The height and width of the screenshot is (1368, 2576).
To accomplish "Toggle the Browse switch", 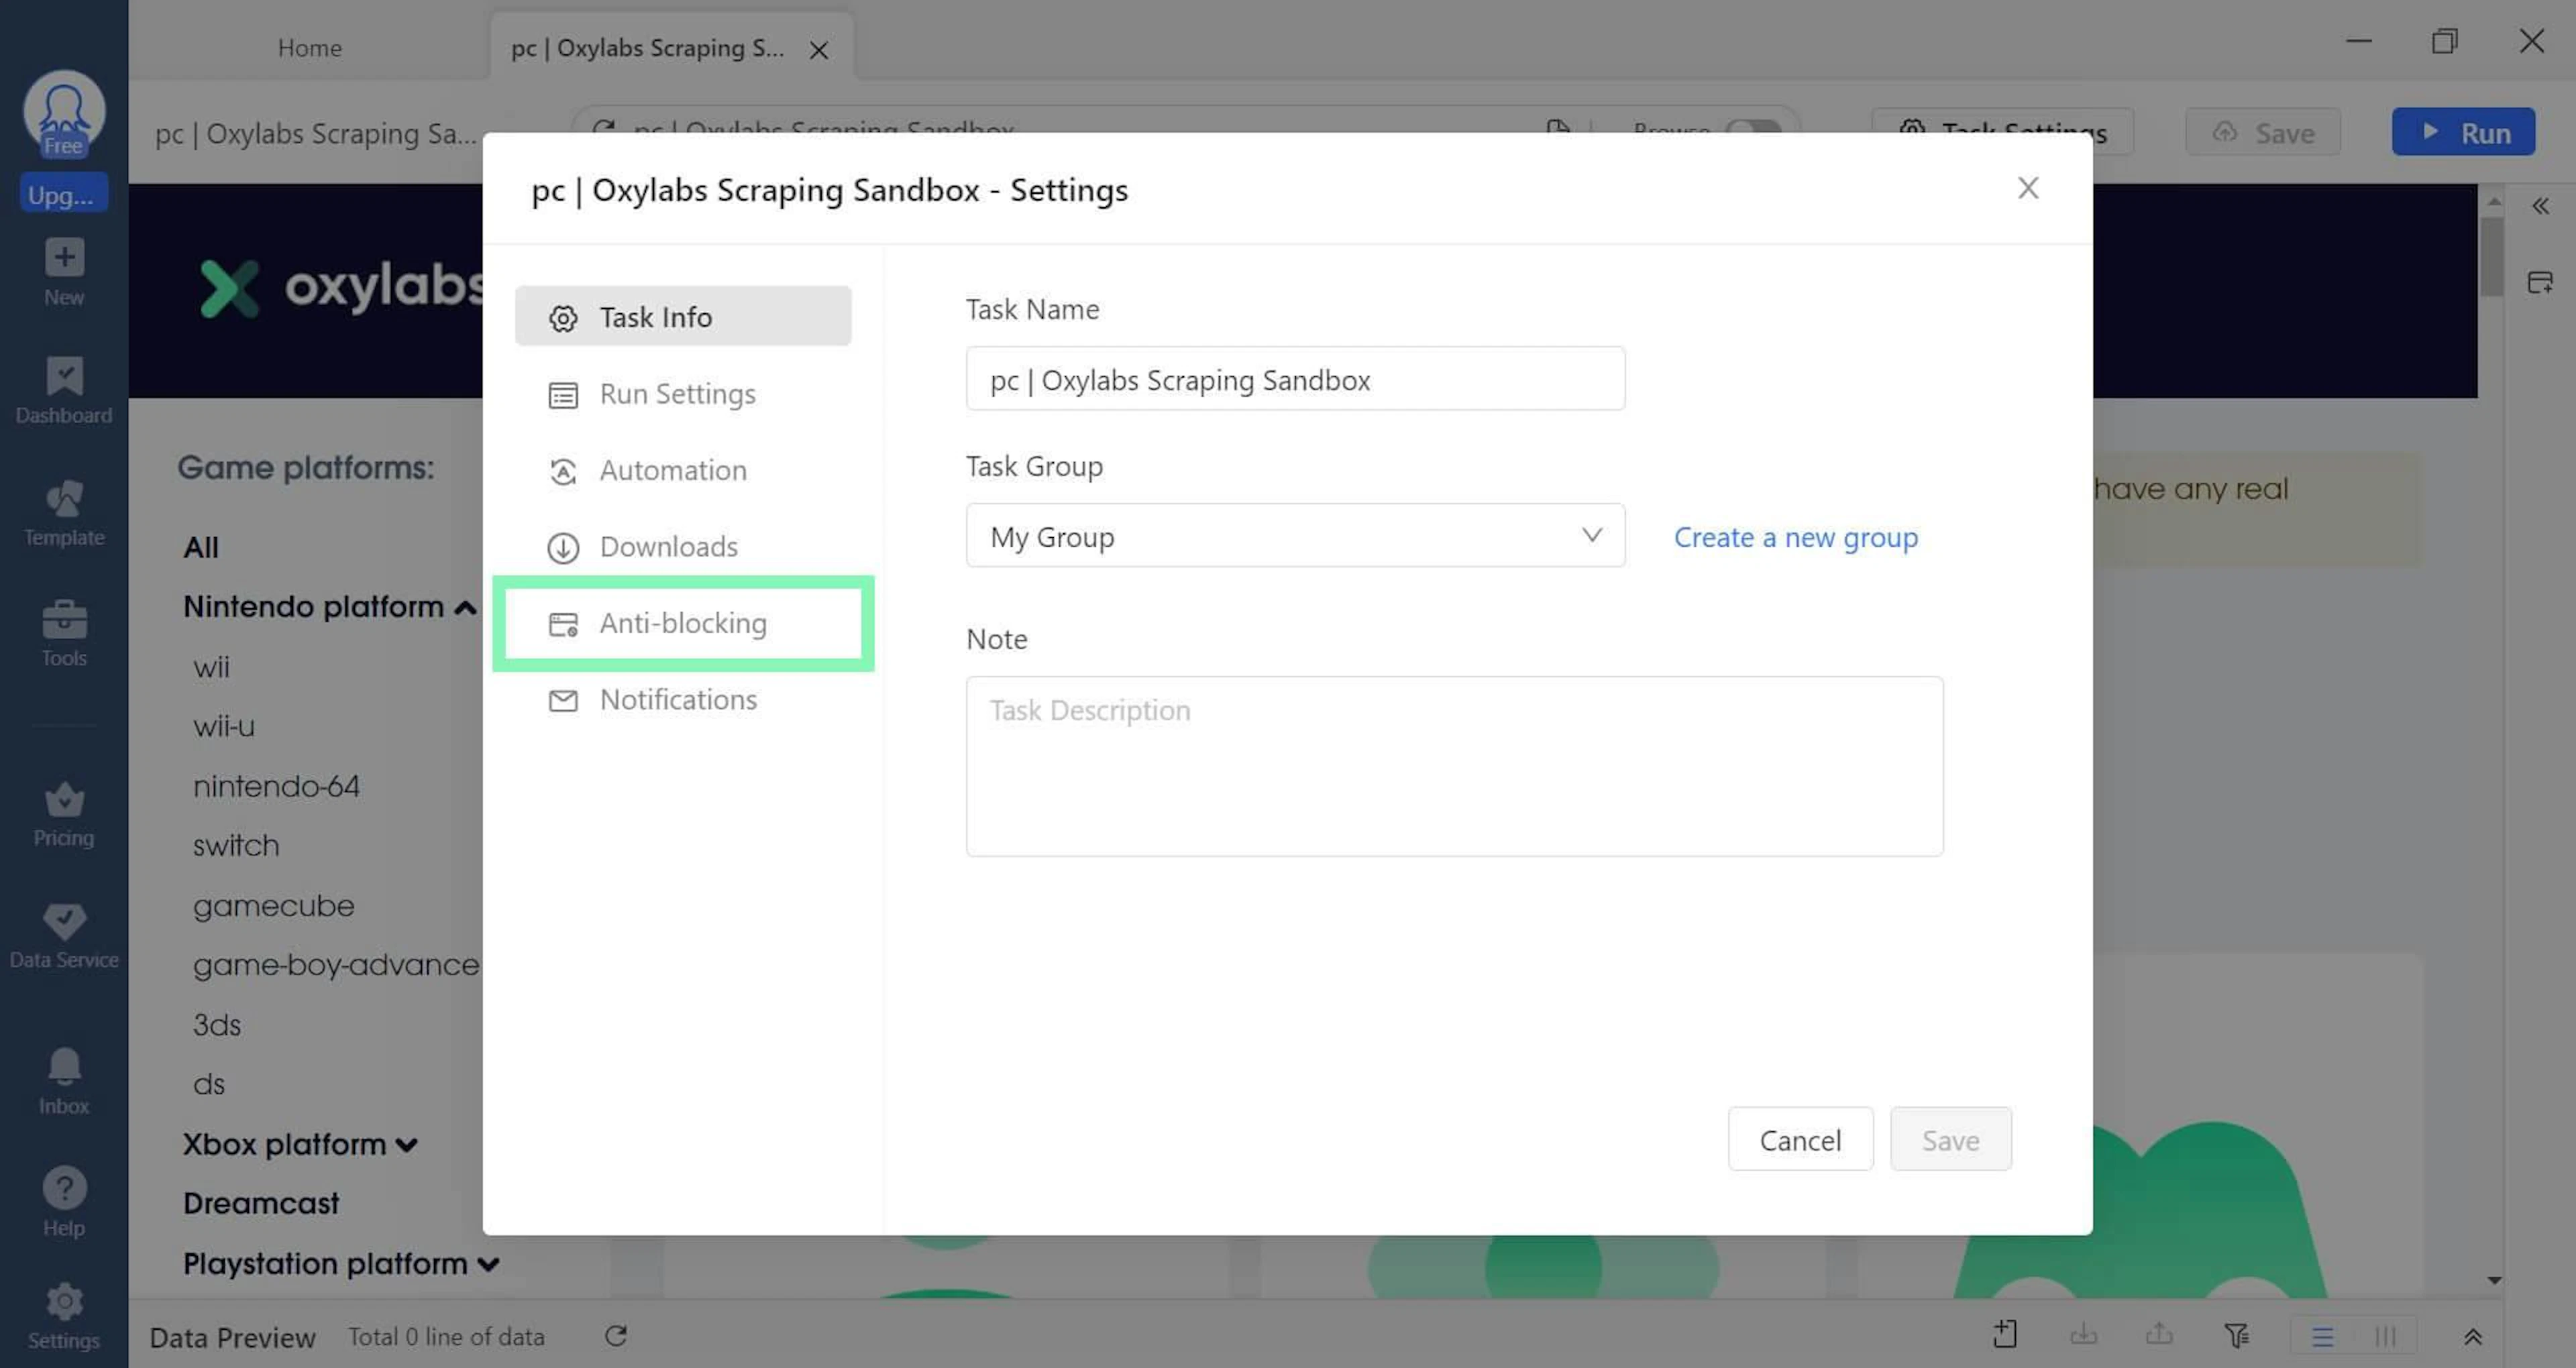I will (1753, 126).
